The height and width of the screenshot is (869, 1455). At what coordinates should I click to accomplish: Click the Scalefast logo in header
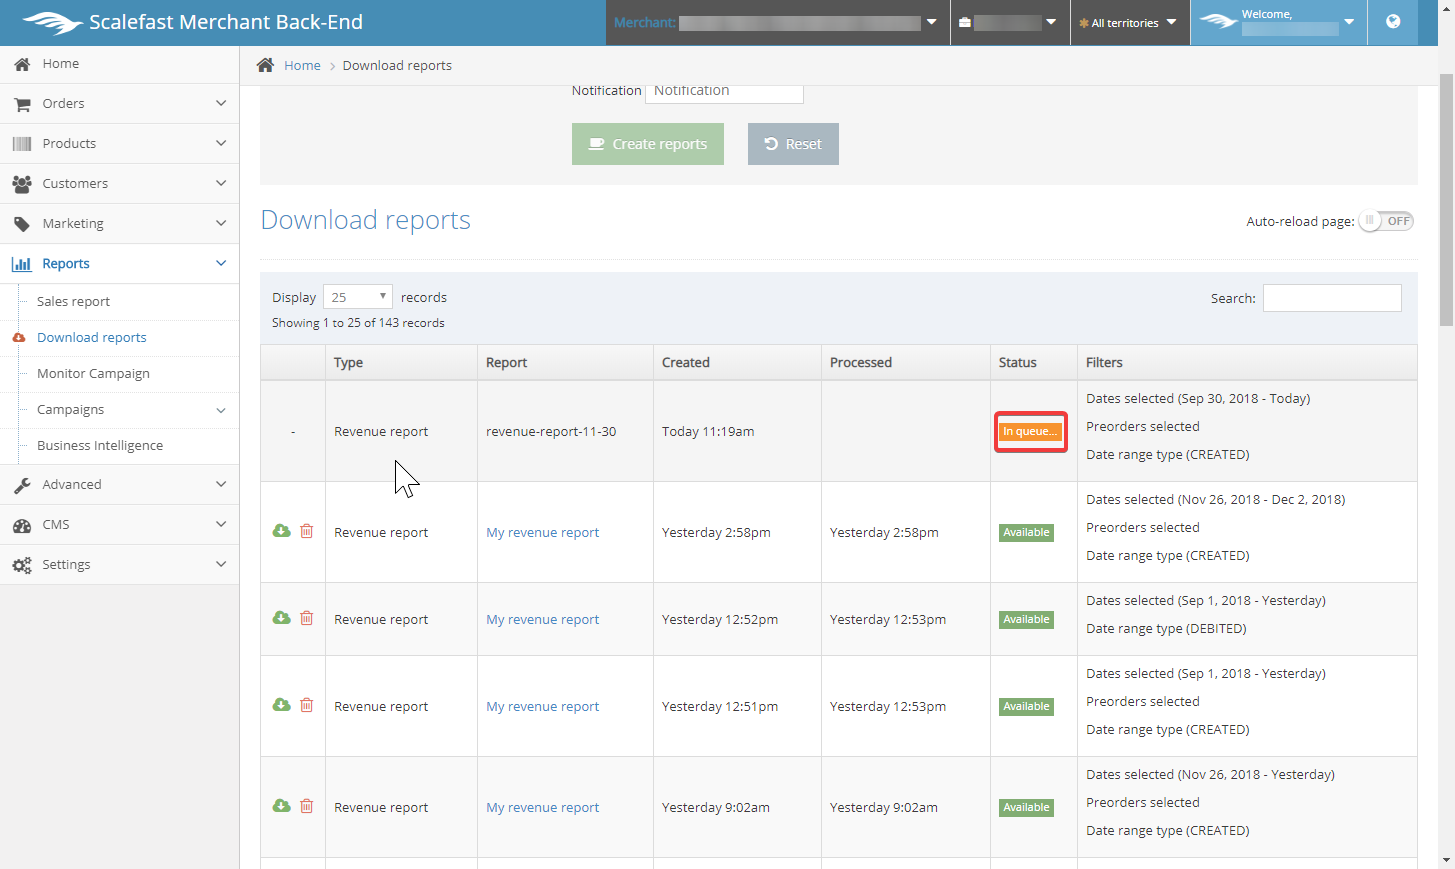53,22
